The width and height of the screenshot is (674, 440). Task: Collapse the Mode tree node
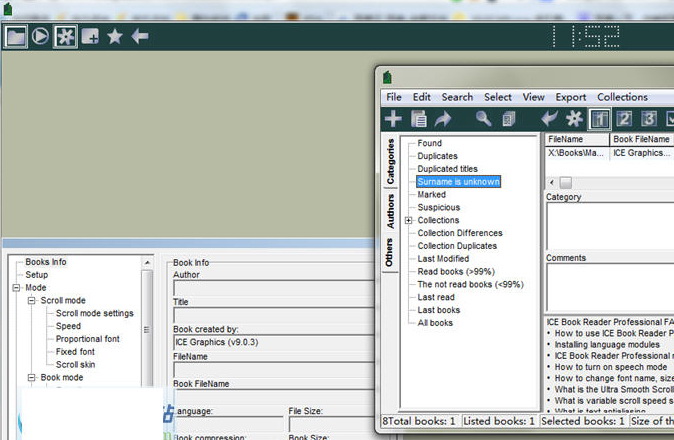click(16, 288)
